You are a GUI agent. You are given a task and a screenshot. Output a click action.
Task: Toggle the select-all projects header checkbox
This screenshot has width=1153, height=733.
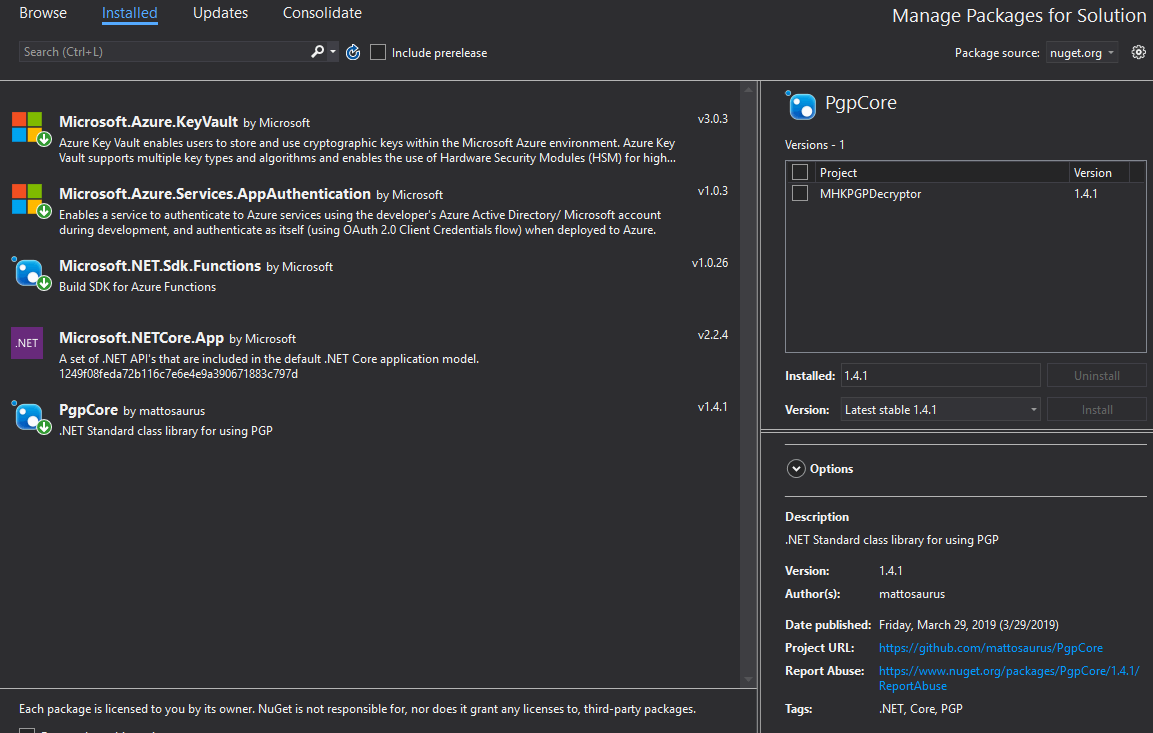point(800,172)
